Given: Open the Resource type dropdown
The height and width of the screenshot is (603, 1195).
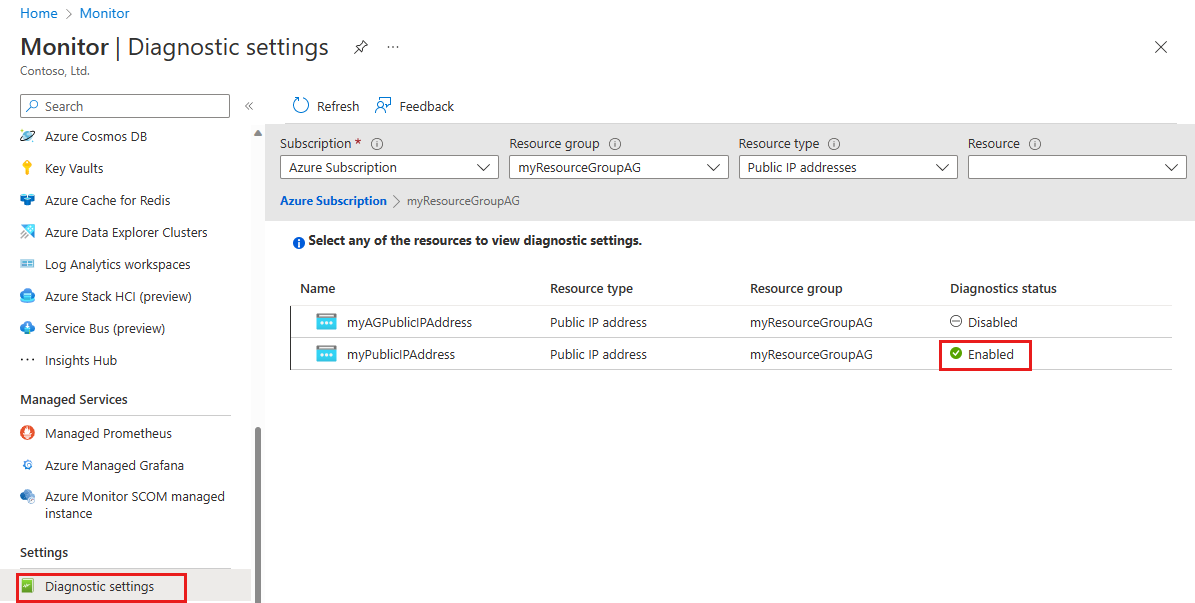Looking at the screenshot, I should 848,168.
